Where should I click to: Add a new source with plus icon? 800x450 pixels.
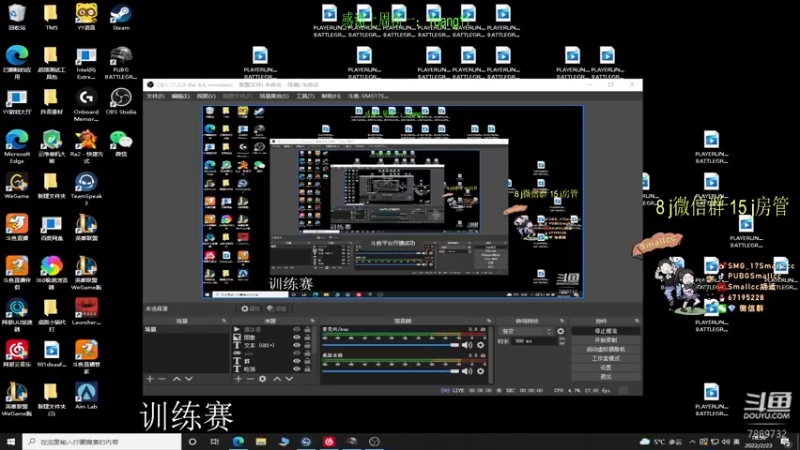(238, 379)
